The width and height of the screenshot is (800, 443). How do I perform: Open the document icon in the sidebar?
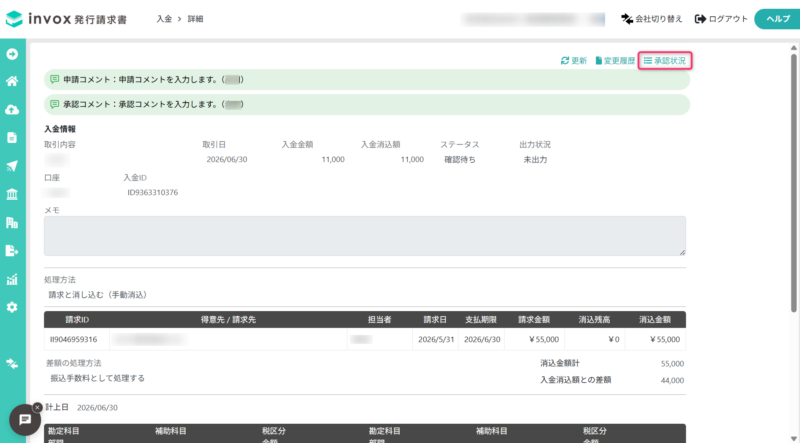[12, 138]
